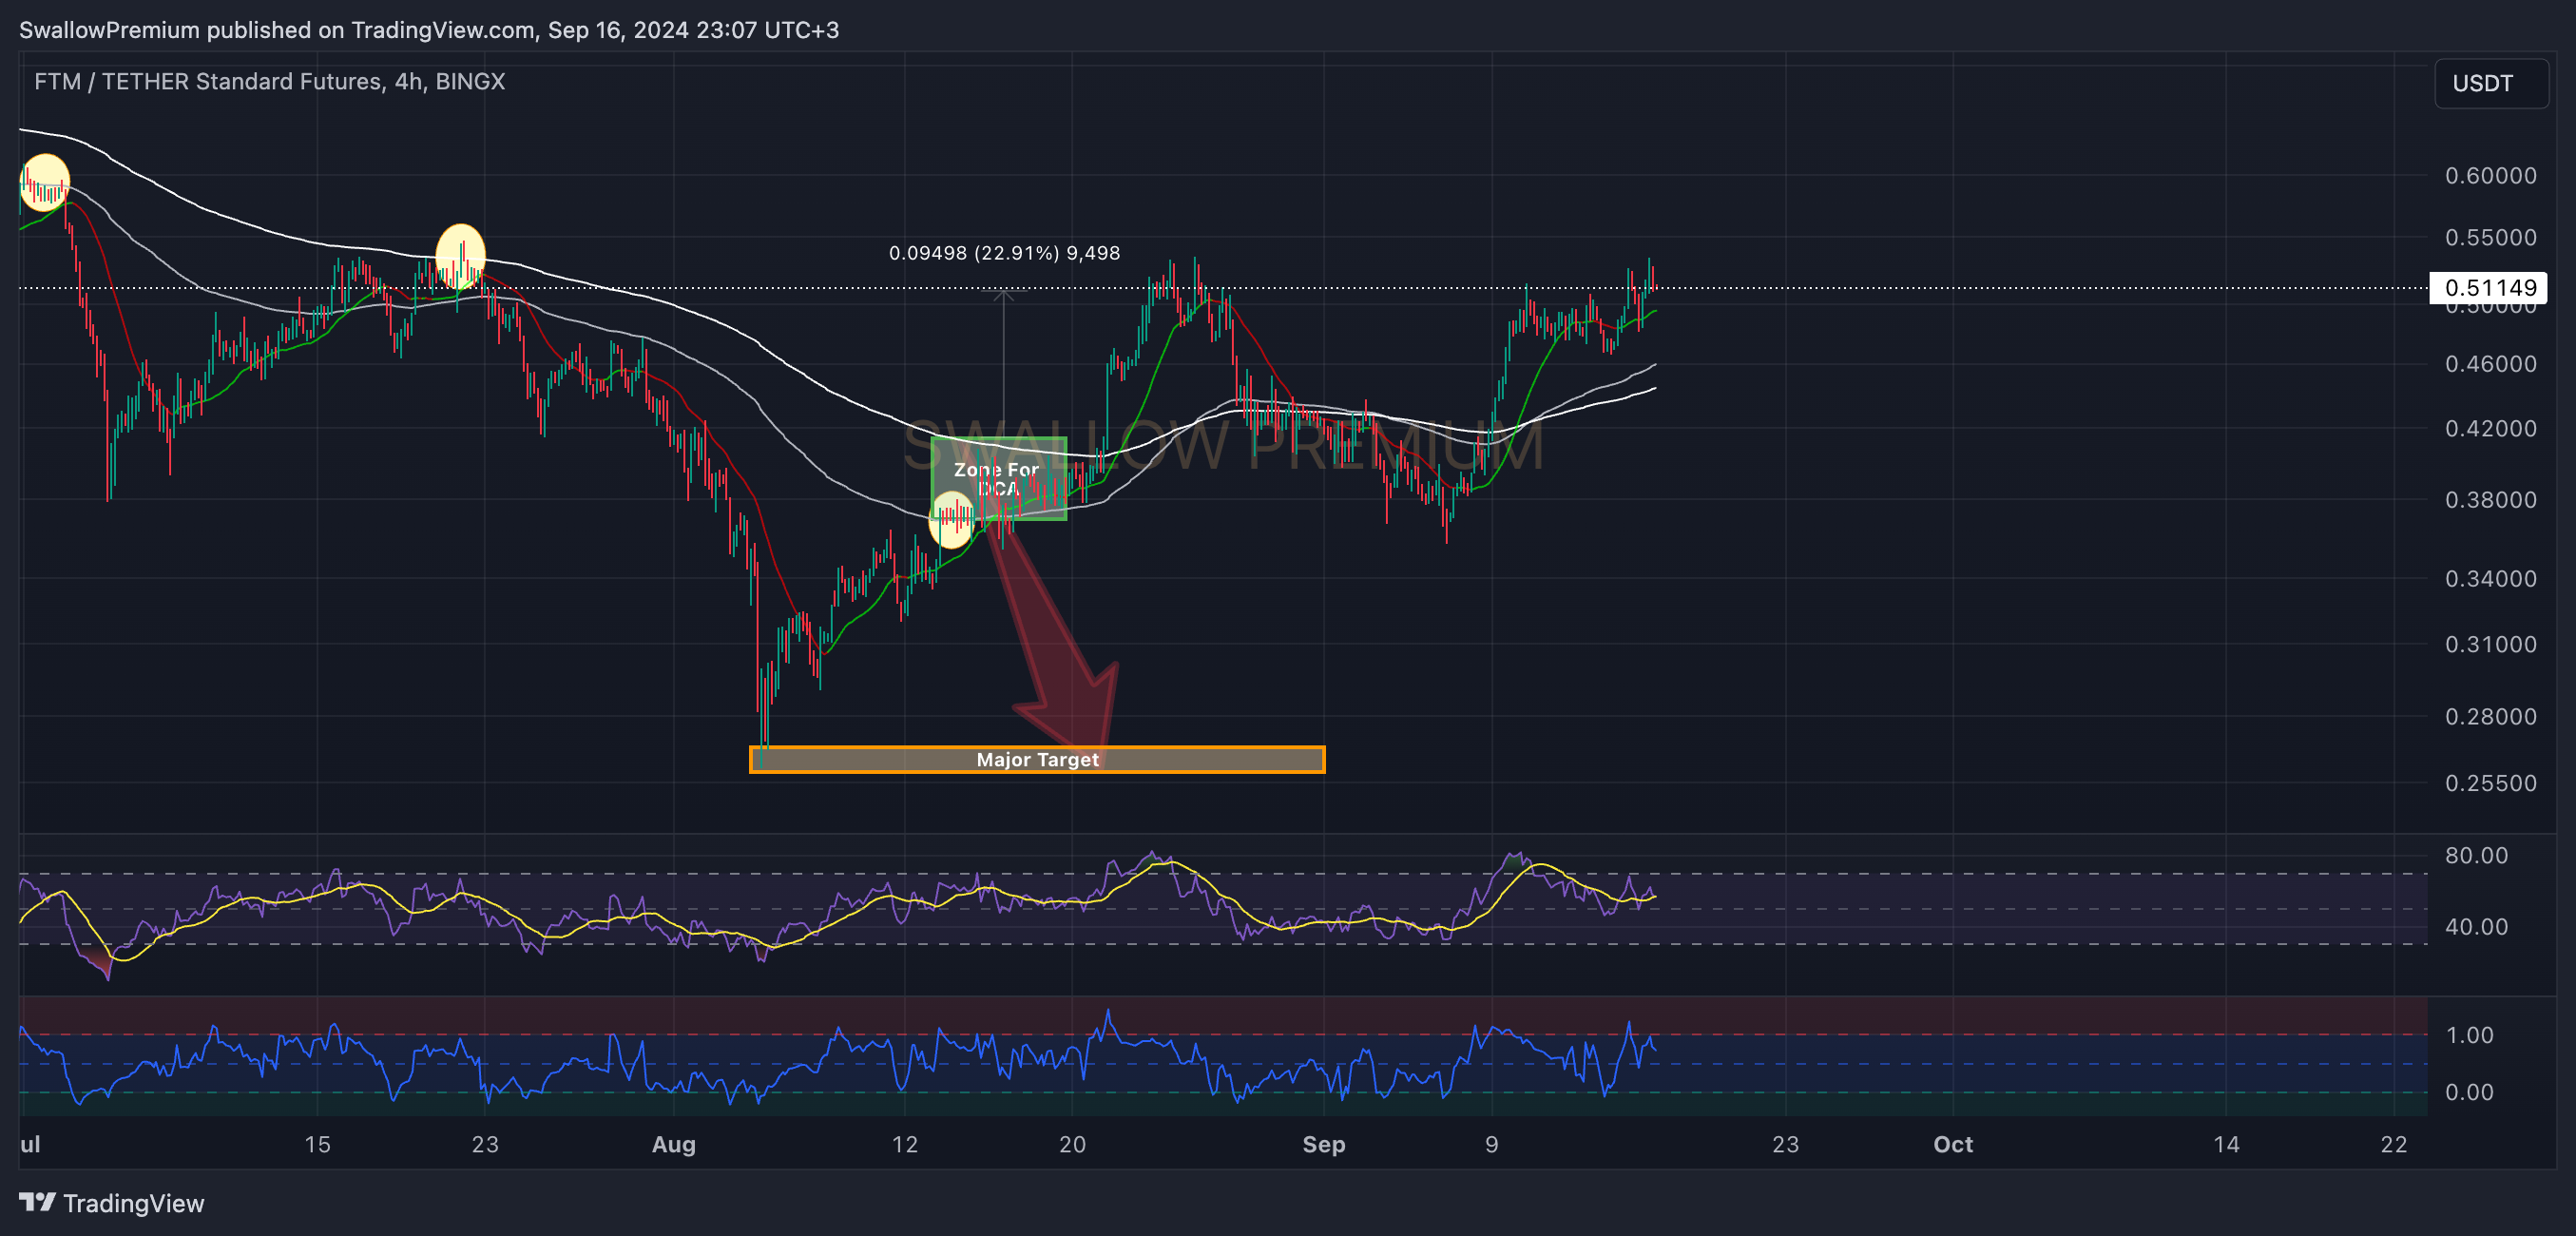This screenshot has height=1236, width=2576.
Task: Click the 1.00 oscillator axis label
Action: (2469, 1036)
